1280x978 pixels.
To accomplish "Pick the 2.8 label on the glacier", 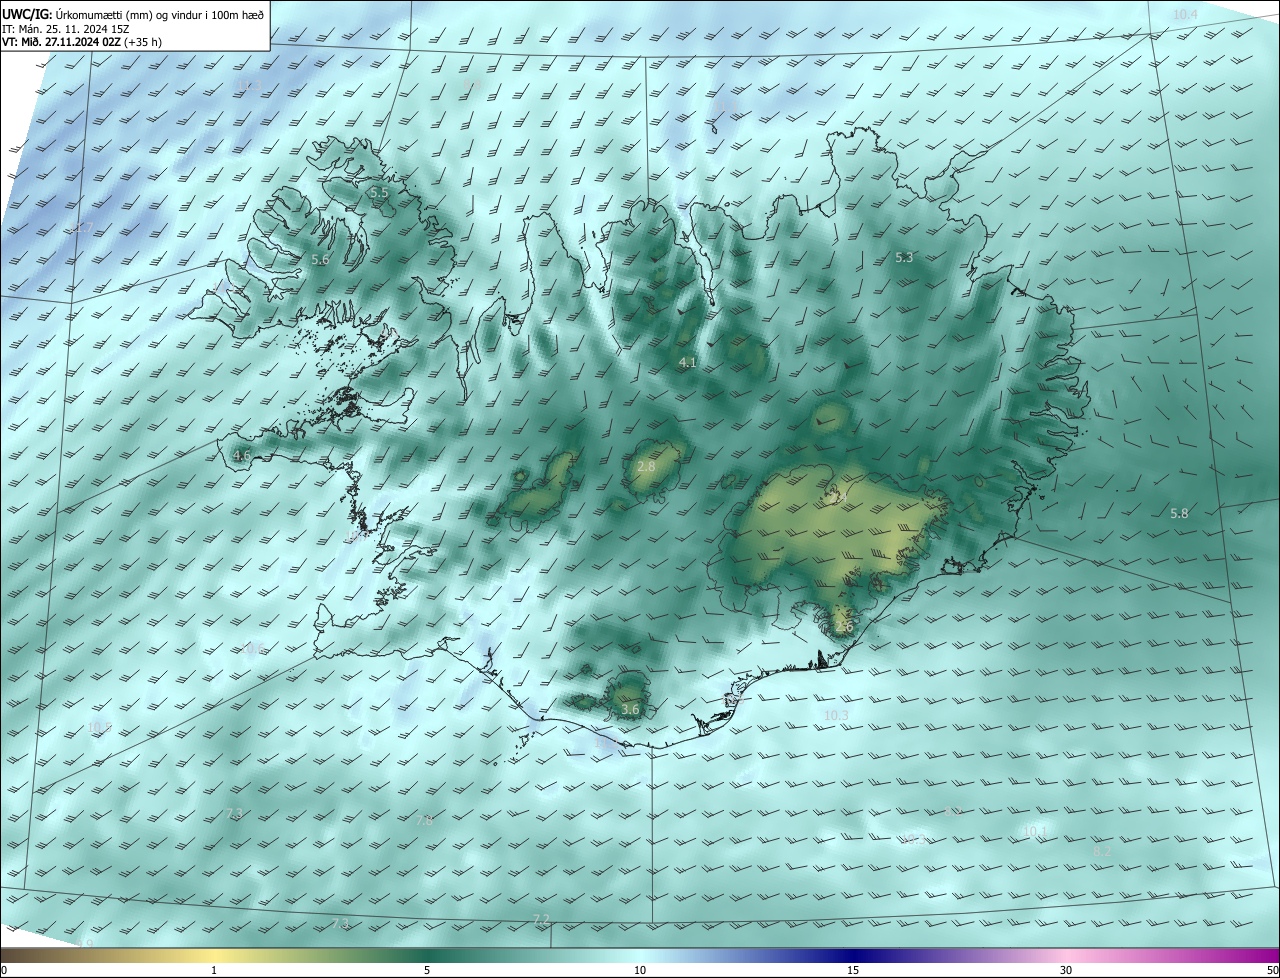I will pyautogui.click(x=646, y=467).
